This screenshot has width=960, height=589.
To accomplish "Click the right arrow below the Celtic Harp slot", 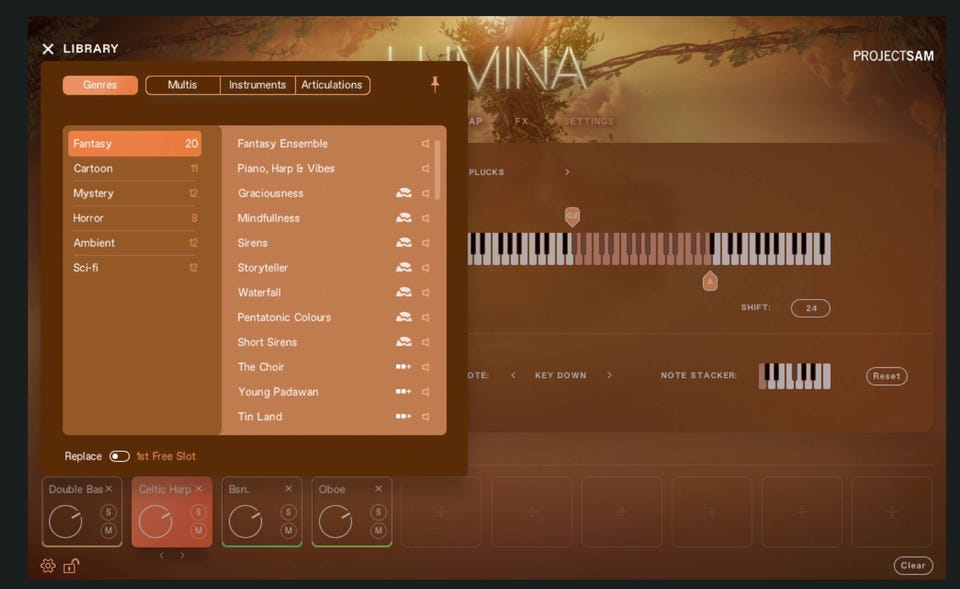I will pos(182,555).
